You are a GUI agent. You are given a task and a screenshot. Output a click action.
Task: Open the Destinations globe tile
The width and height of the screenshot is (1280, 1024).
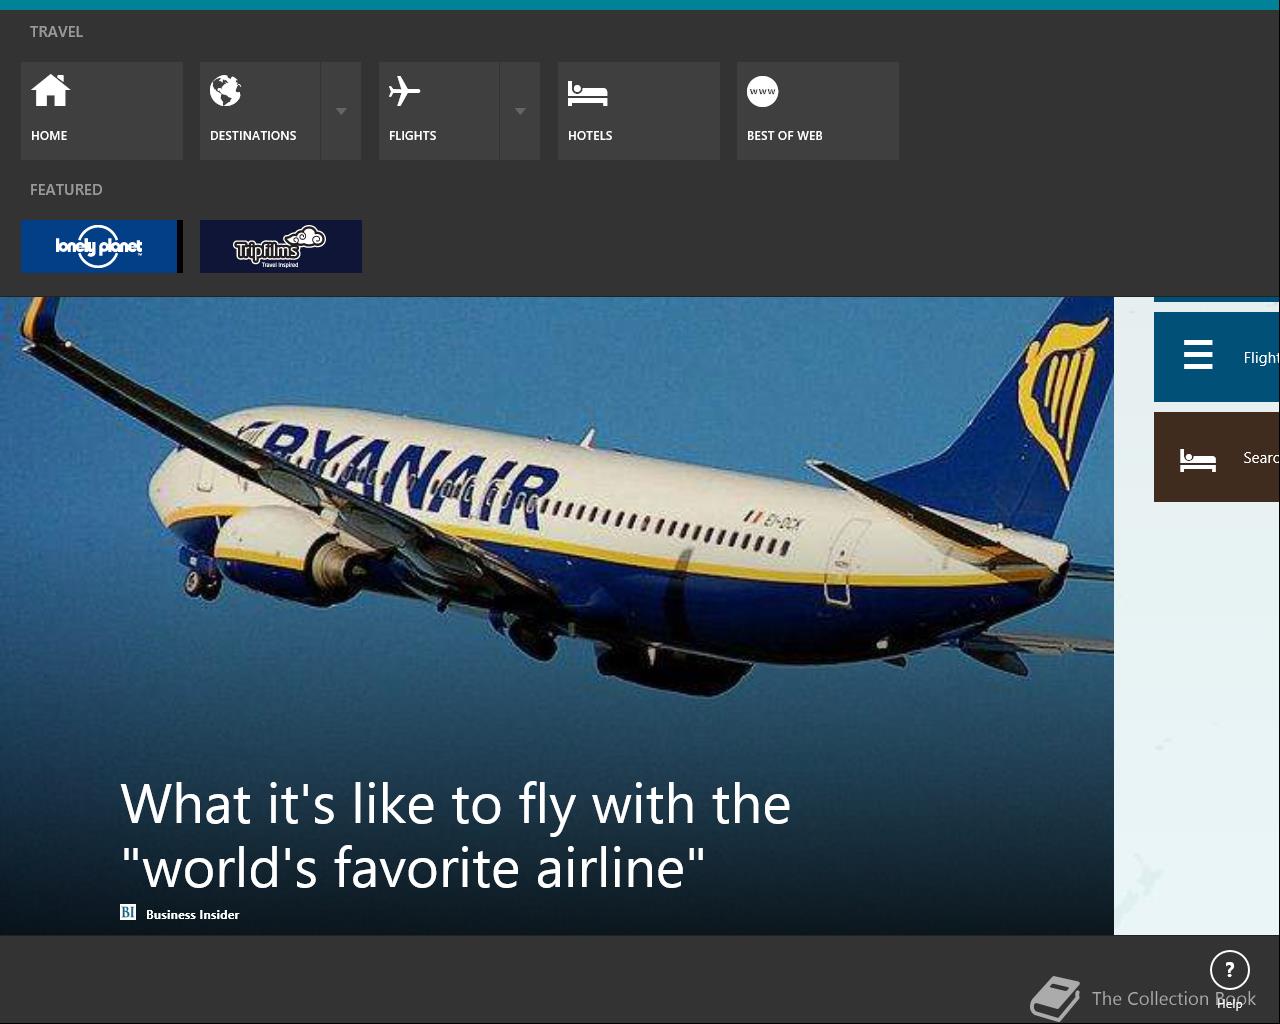tap(260, 111)
